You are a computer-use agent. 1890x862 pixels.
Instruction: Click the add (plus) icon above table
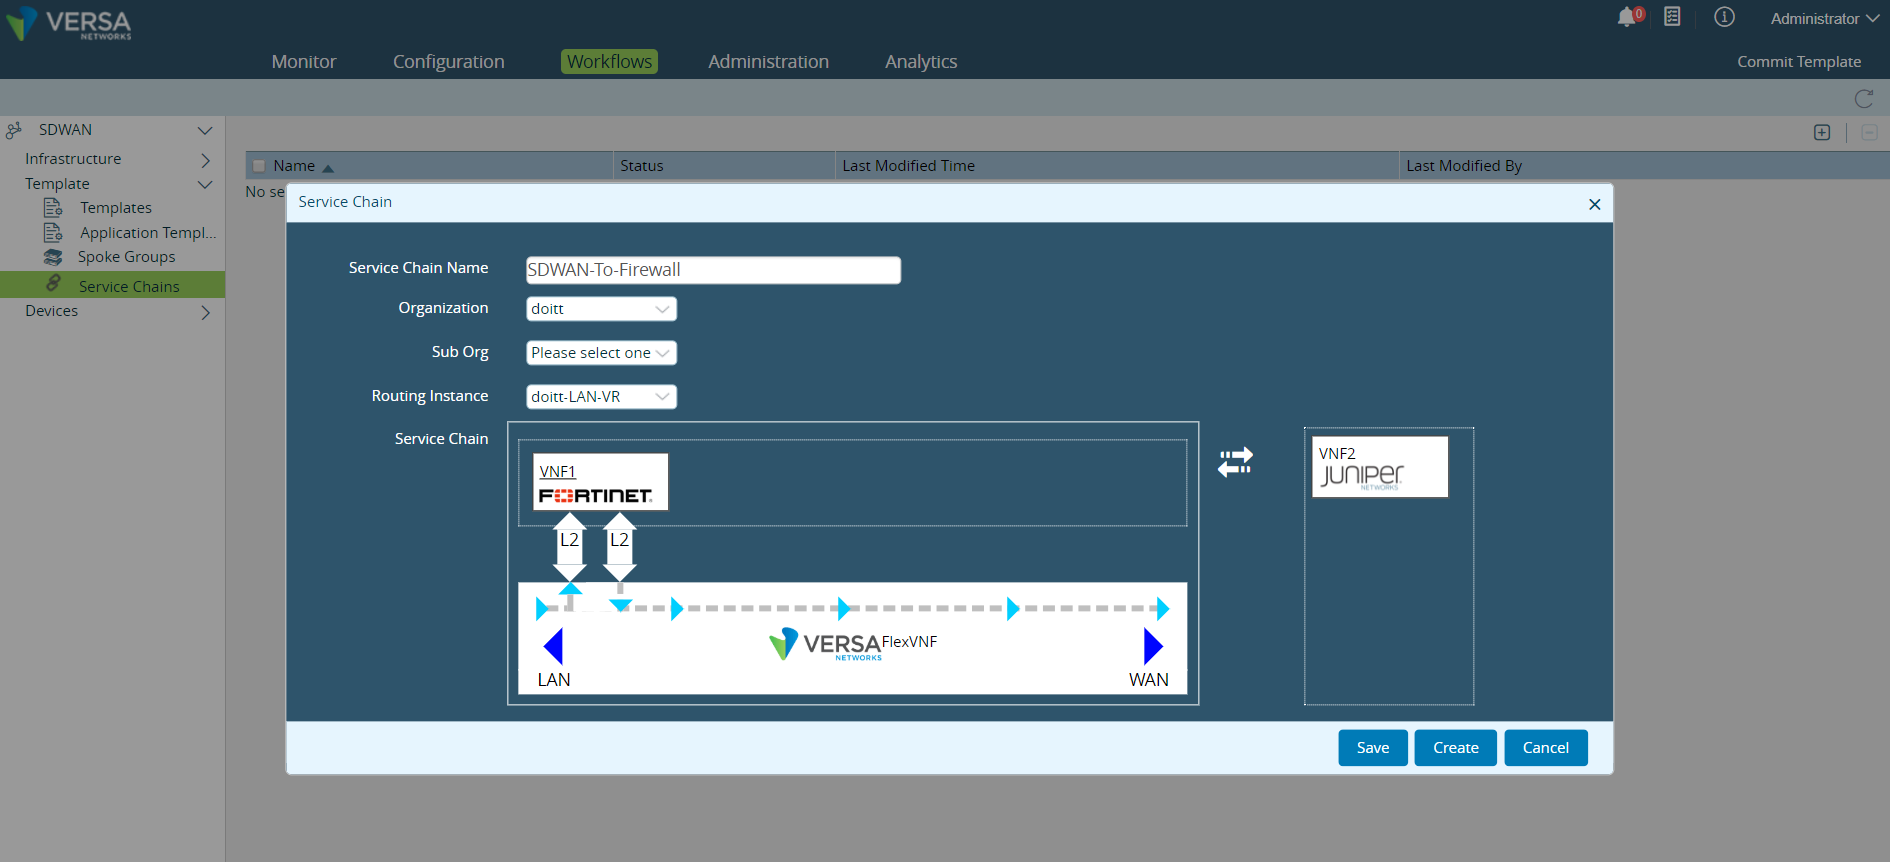[1822, 133]
